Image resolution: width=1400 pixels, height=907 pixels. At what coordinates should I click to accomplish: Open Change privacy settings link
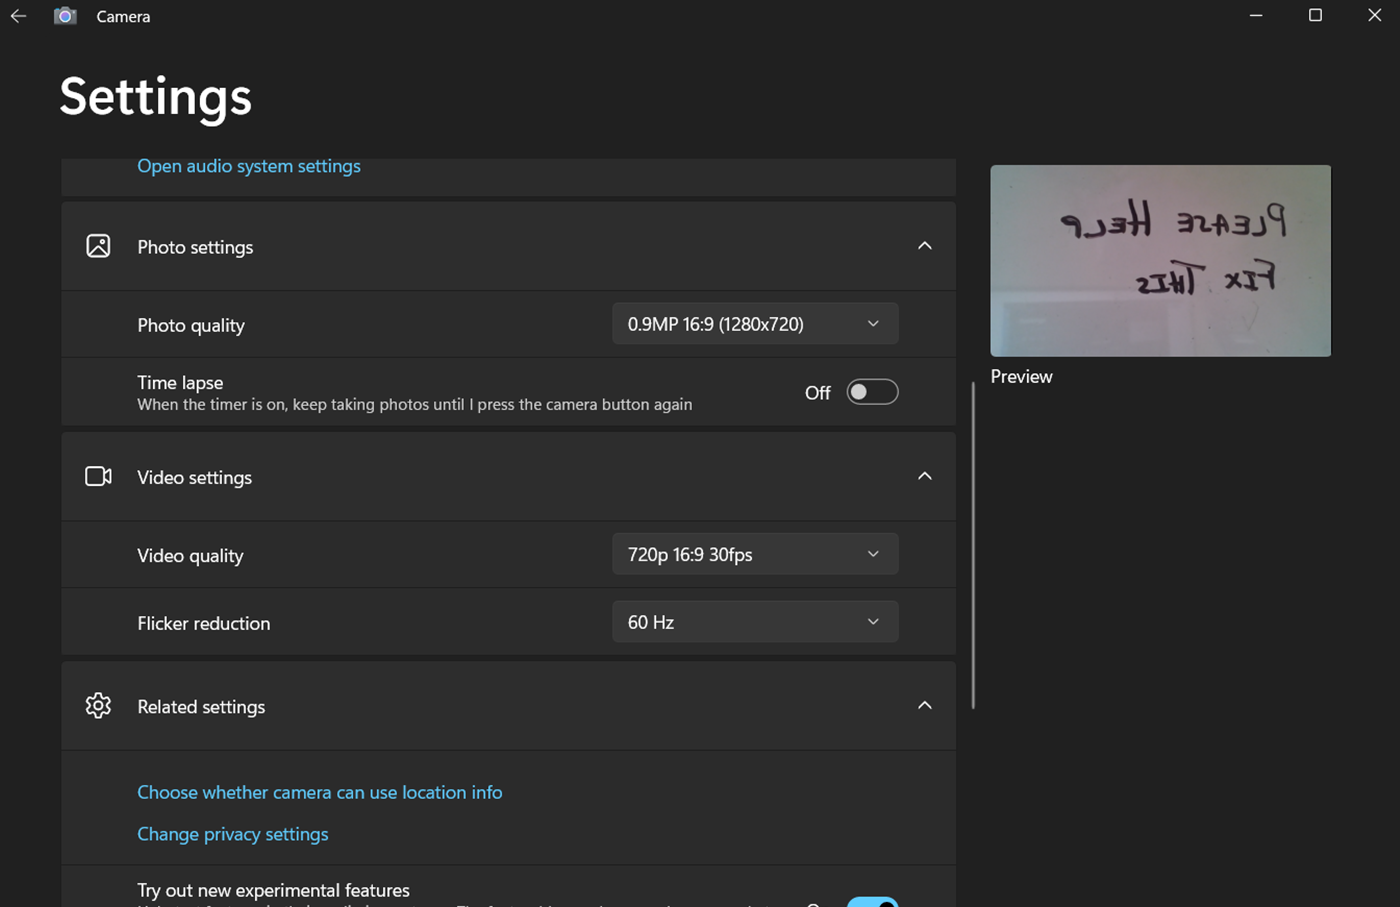pos(232,834)
